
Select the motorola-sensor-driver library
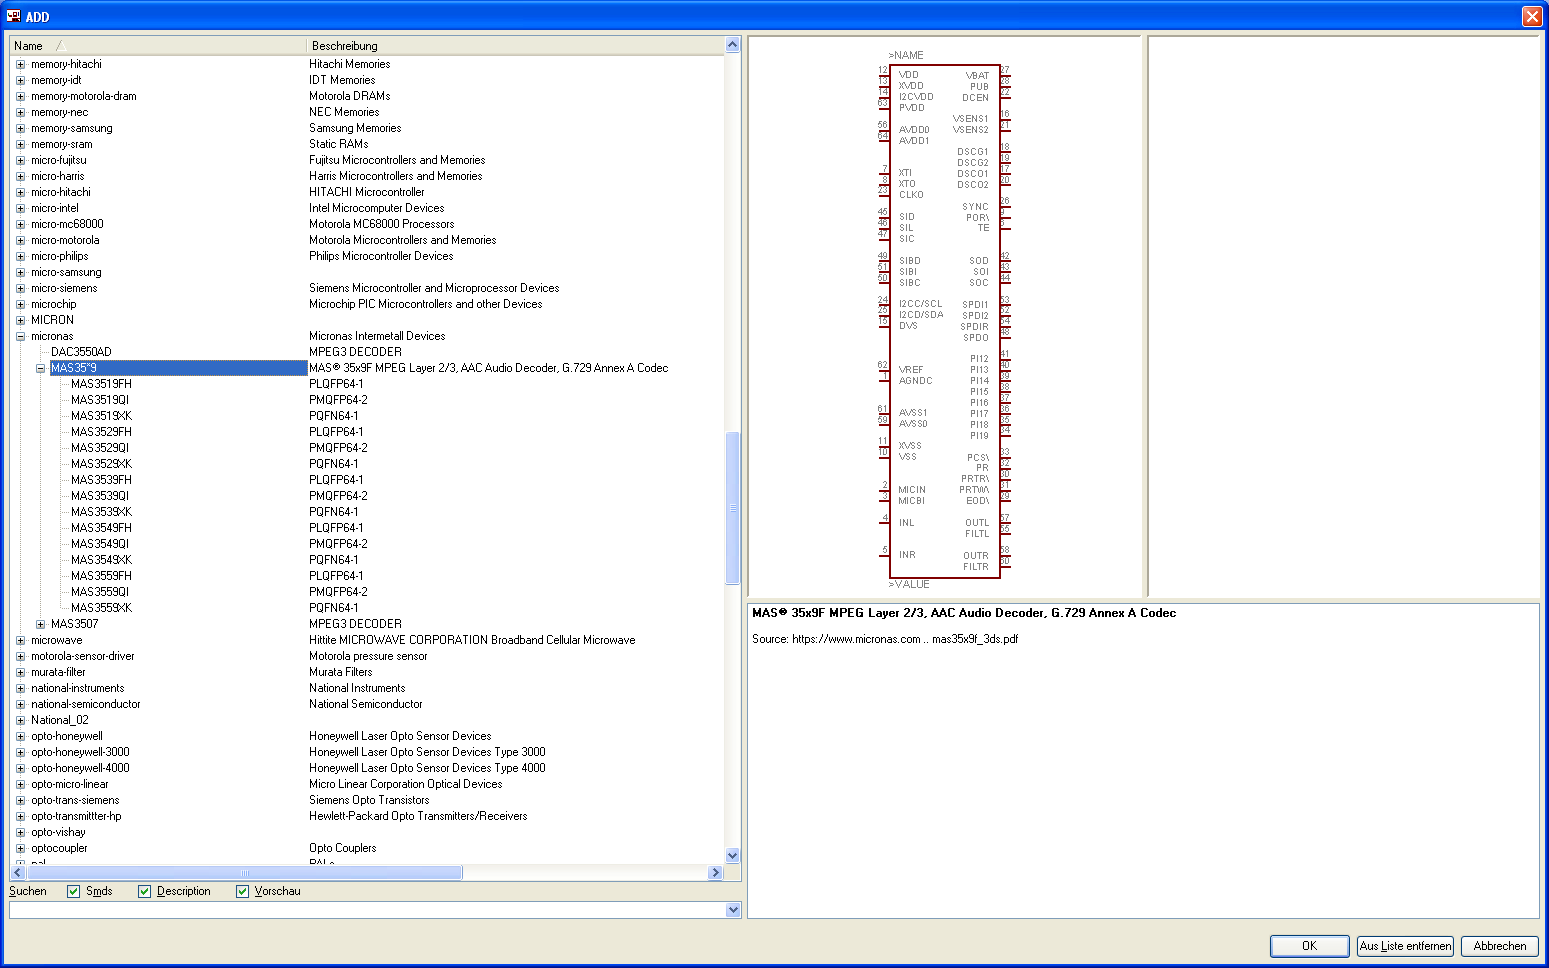(x=82, y=656)
